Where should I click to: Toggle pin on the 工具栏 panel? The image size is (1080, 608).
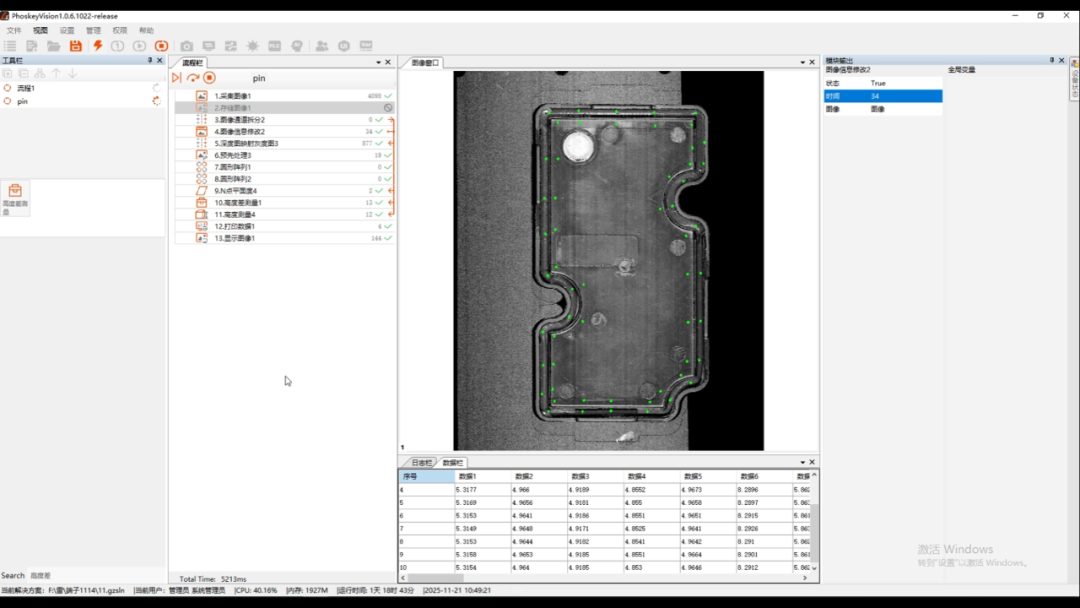click(x=150, y=61)
